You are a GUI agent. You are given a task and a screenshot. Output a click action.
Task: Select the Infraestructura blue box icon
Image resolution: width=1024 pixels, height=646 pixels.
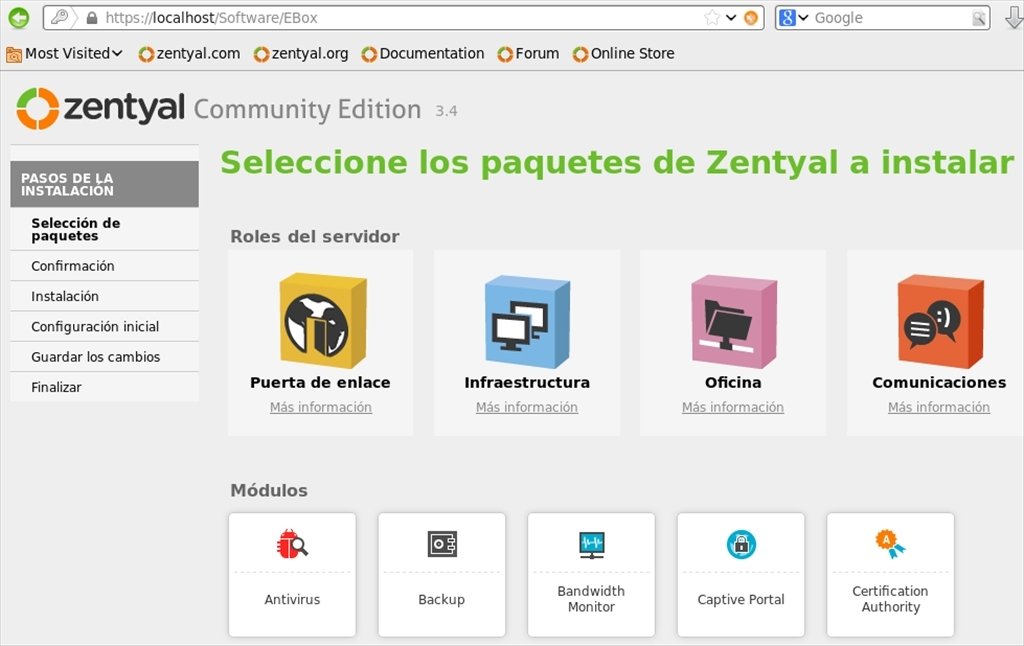point(528,321)
